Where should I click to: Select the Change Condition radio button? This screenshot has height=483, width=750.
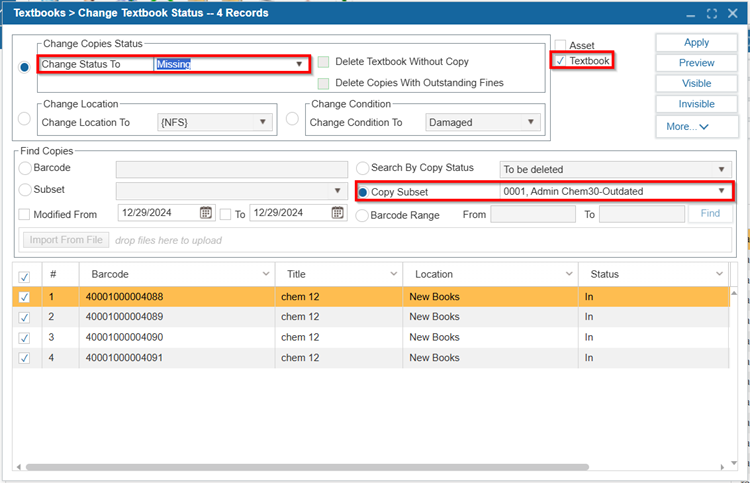click(292, 118)
